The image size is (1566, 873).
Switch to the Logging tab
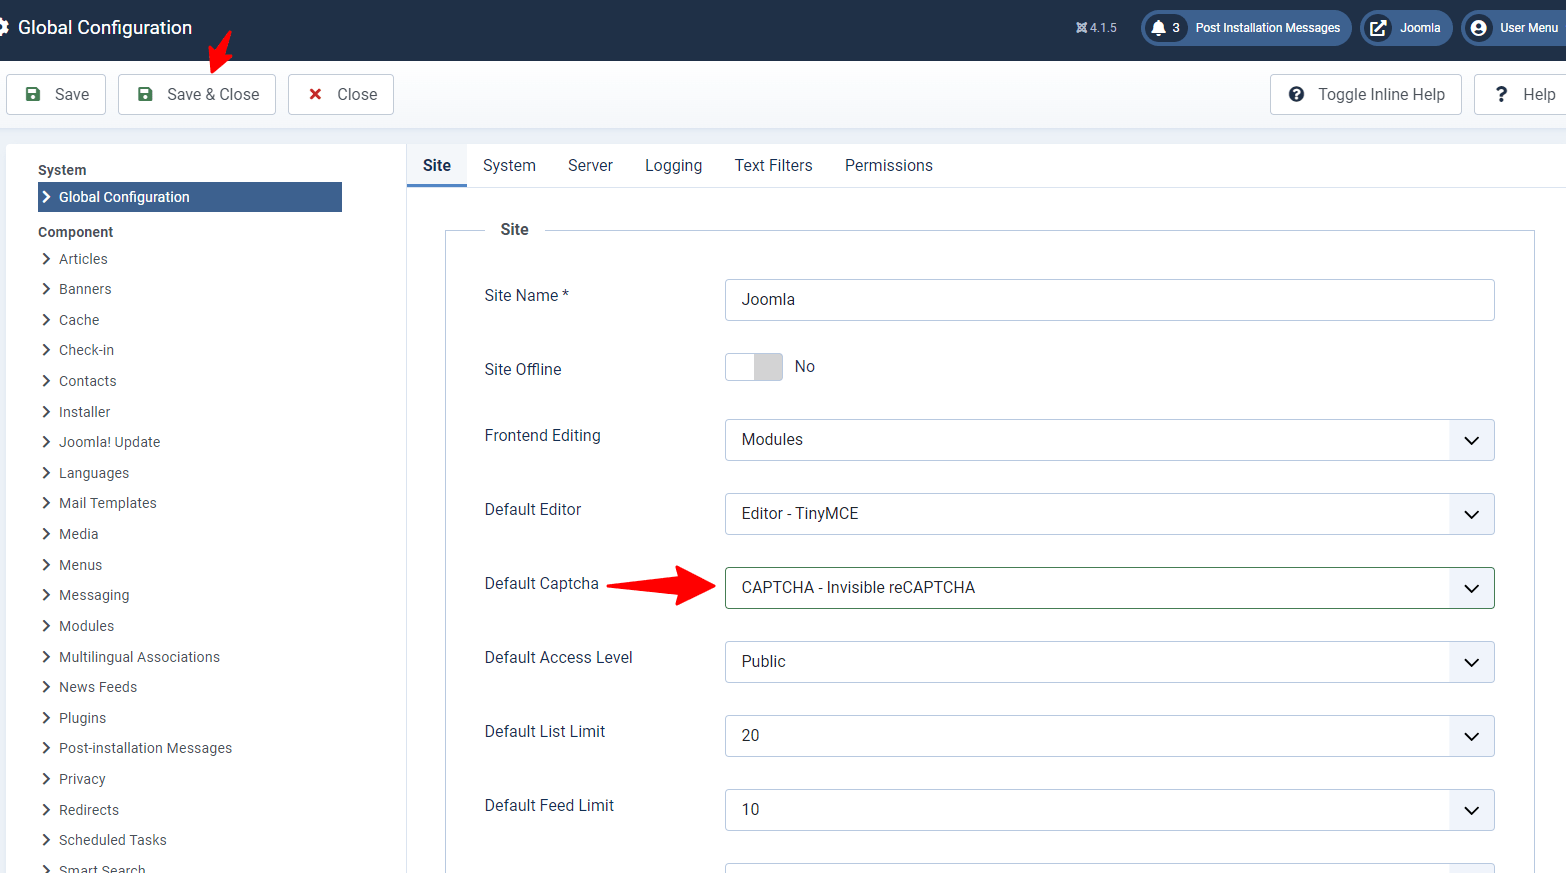pos(673,165)
